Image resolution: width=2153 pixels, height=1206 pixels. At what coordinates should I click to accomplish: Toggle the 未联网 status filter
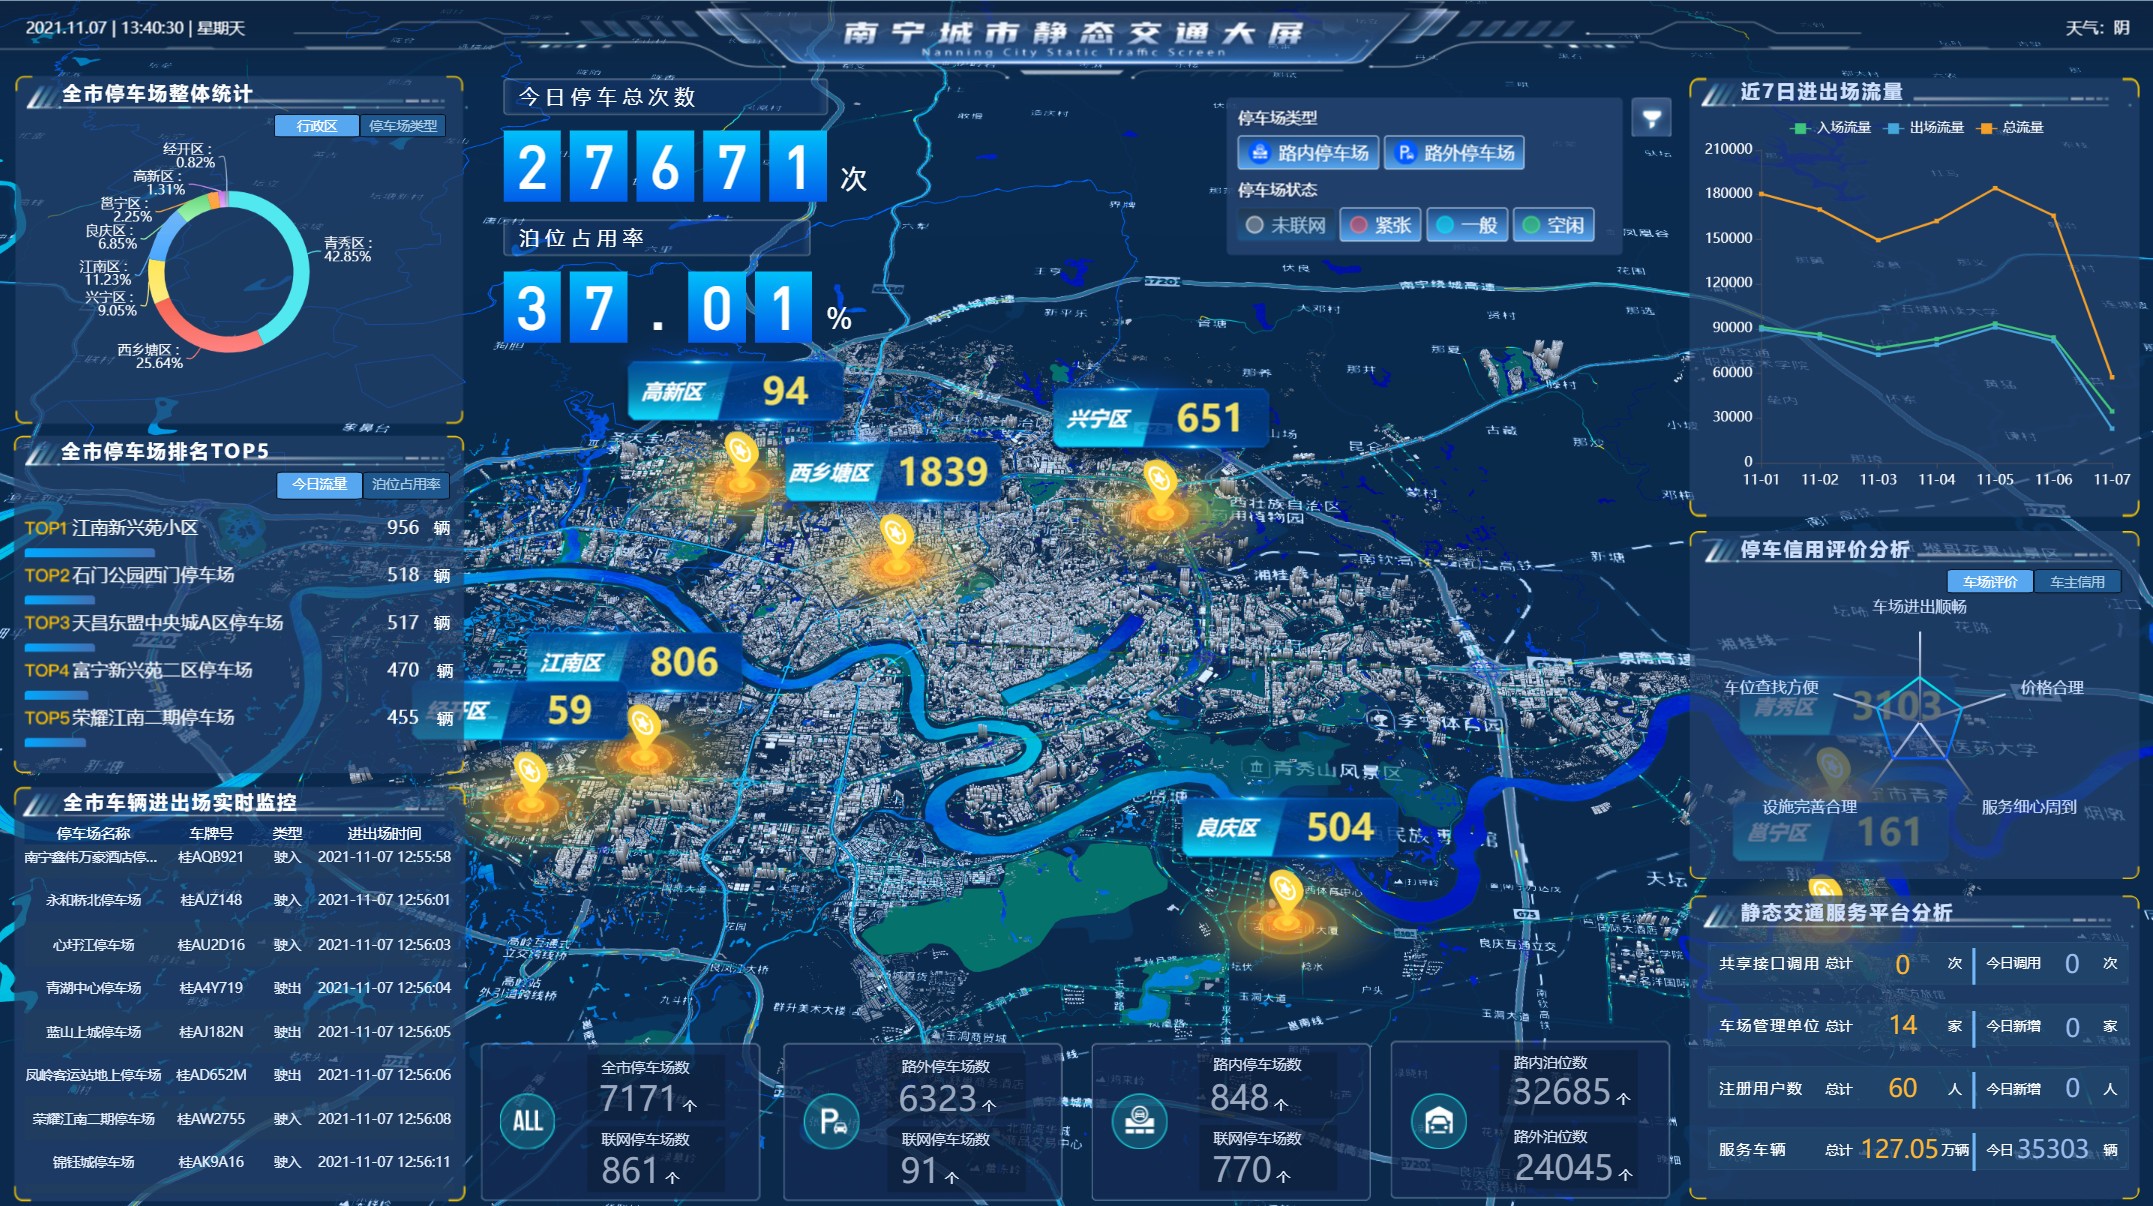(1286, 225)
